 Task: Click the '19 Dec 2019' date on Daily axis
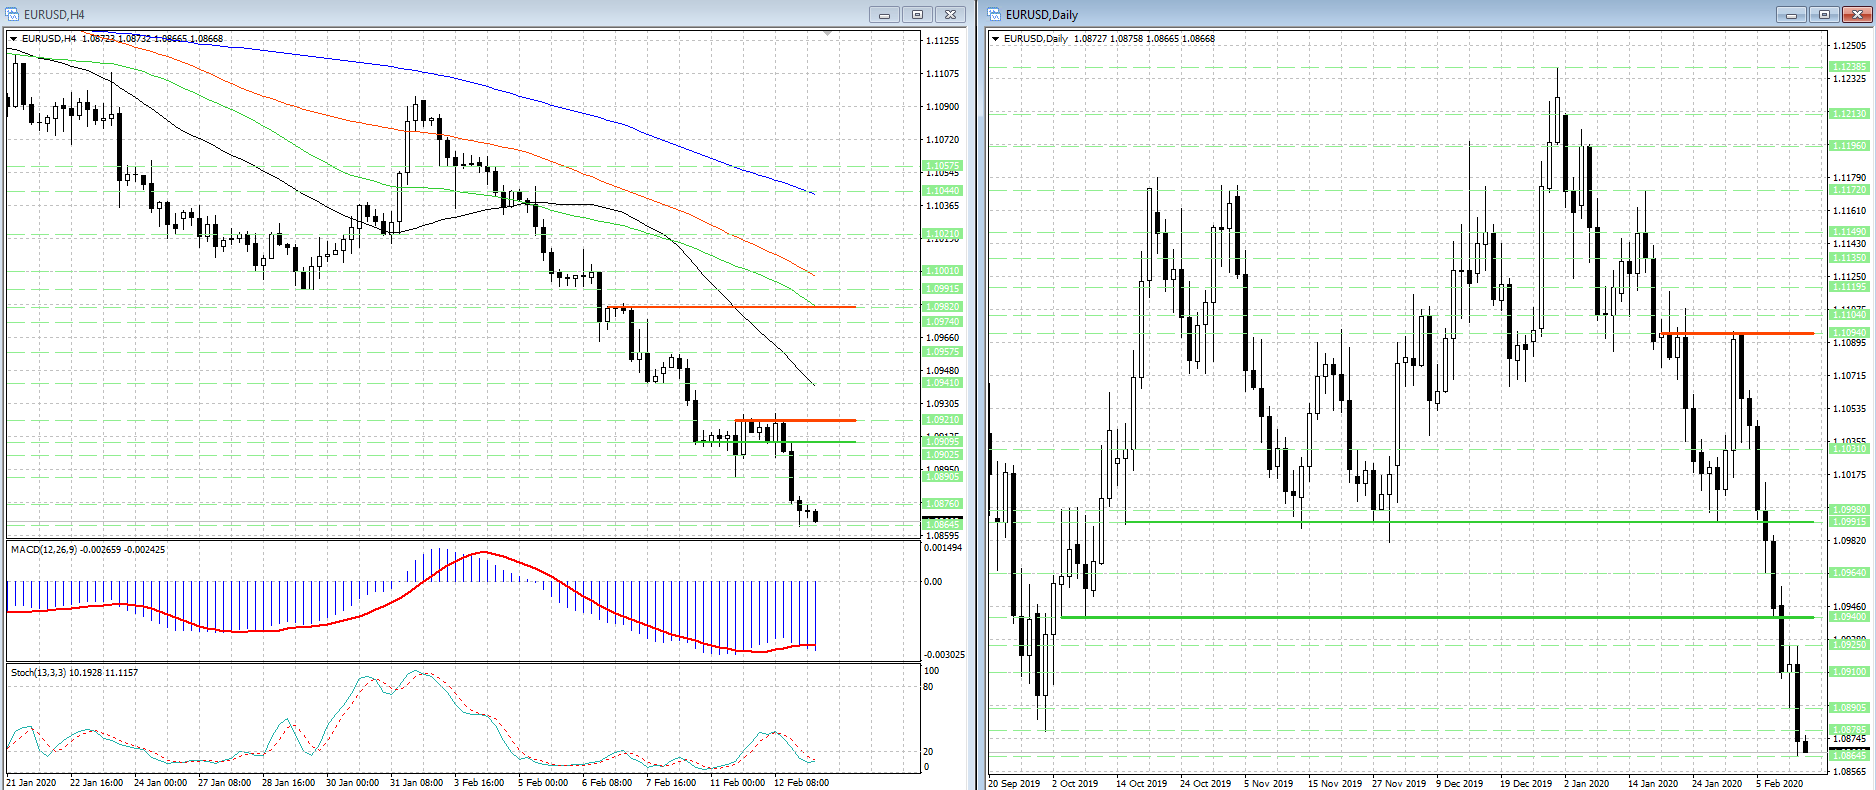[1526, 784]
